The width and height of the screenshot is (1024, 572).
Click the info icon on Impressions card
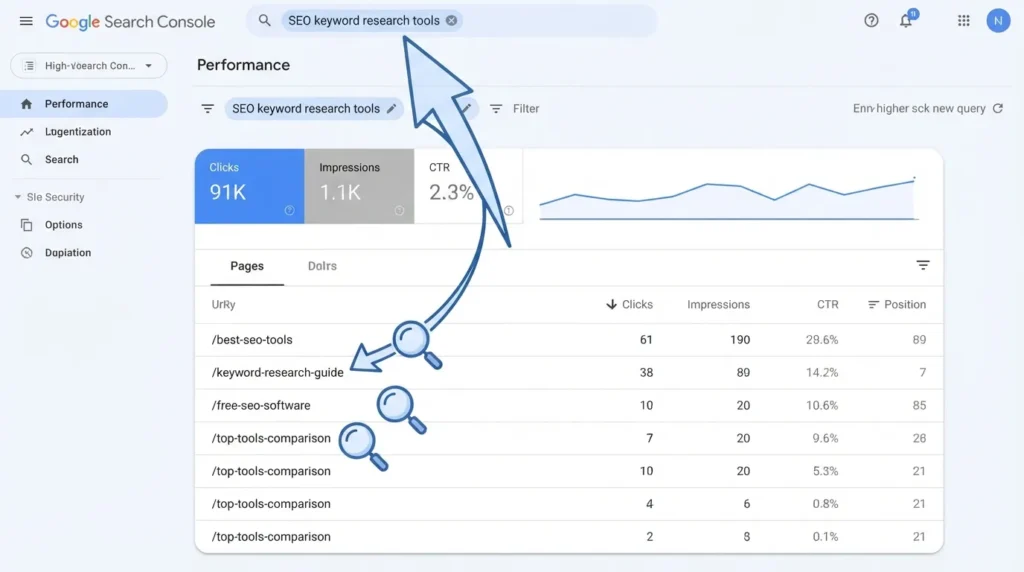399,210
